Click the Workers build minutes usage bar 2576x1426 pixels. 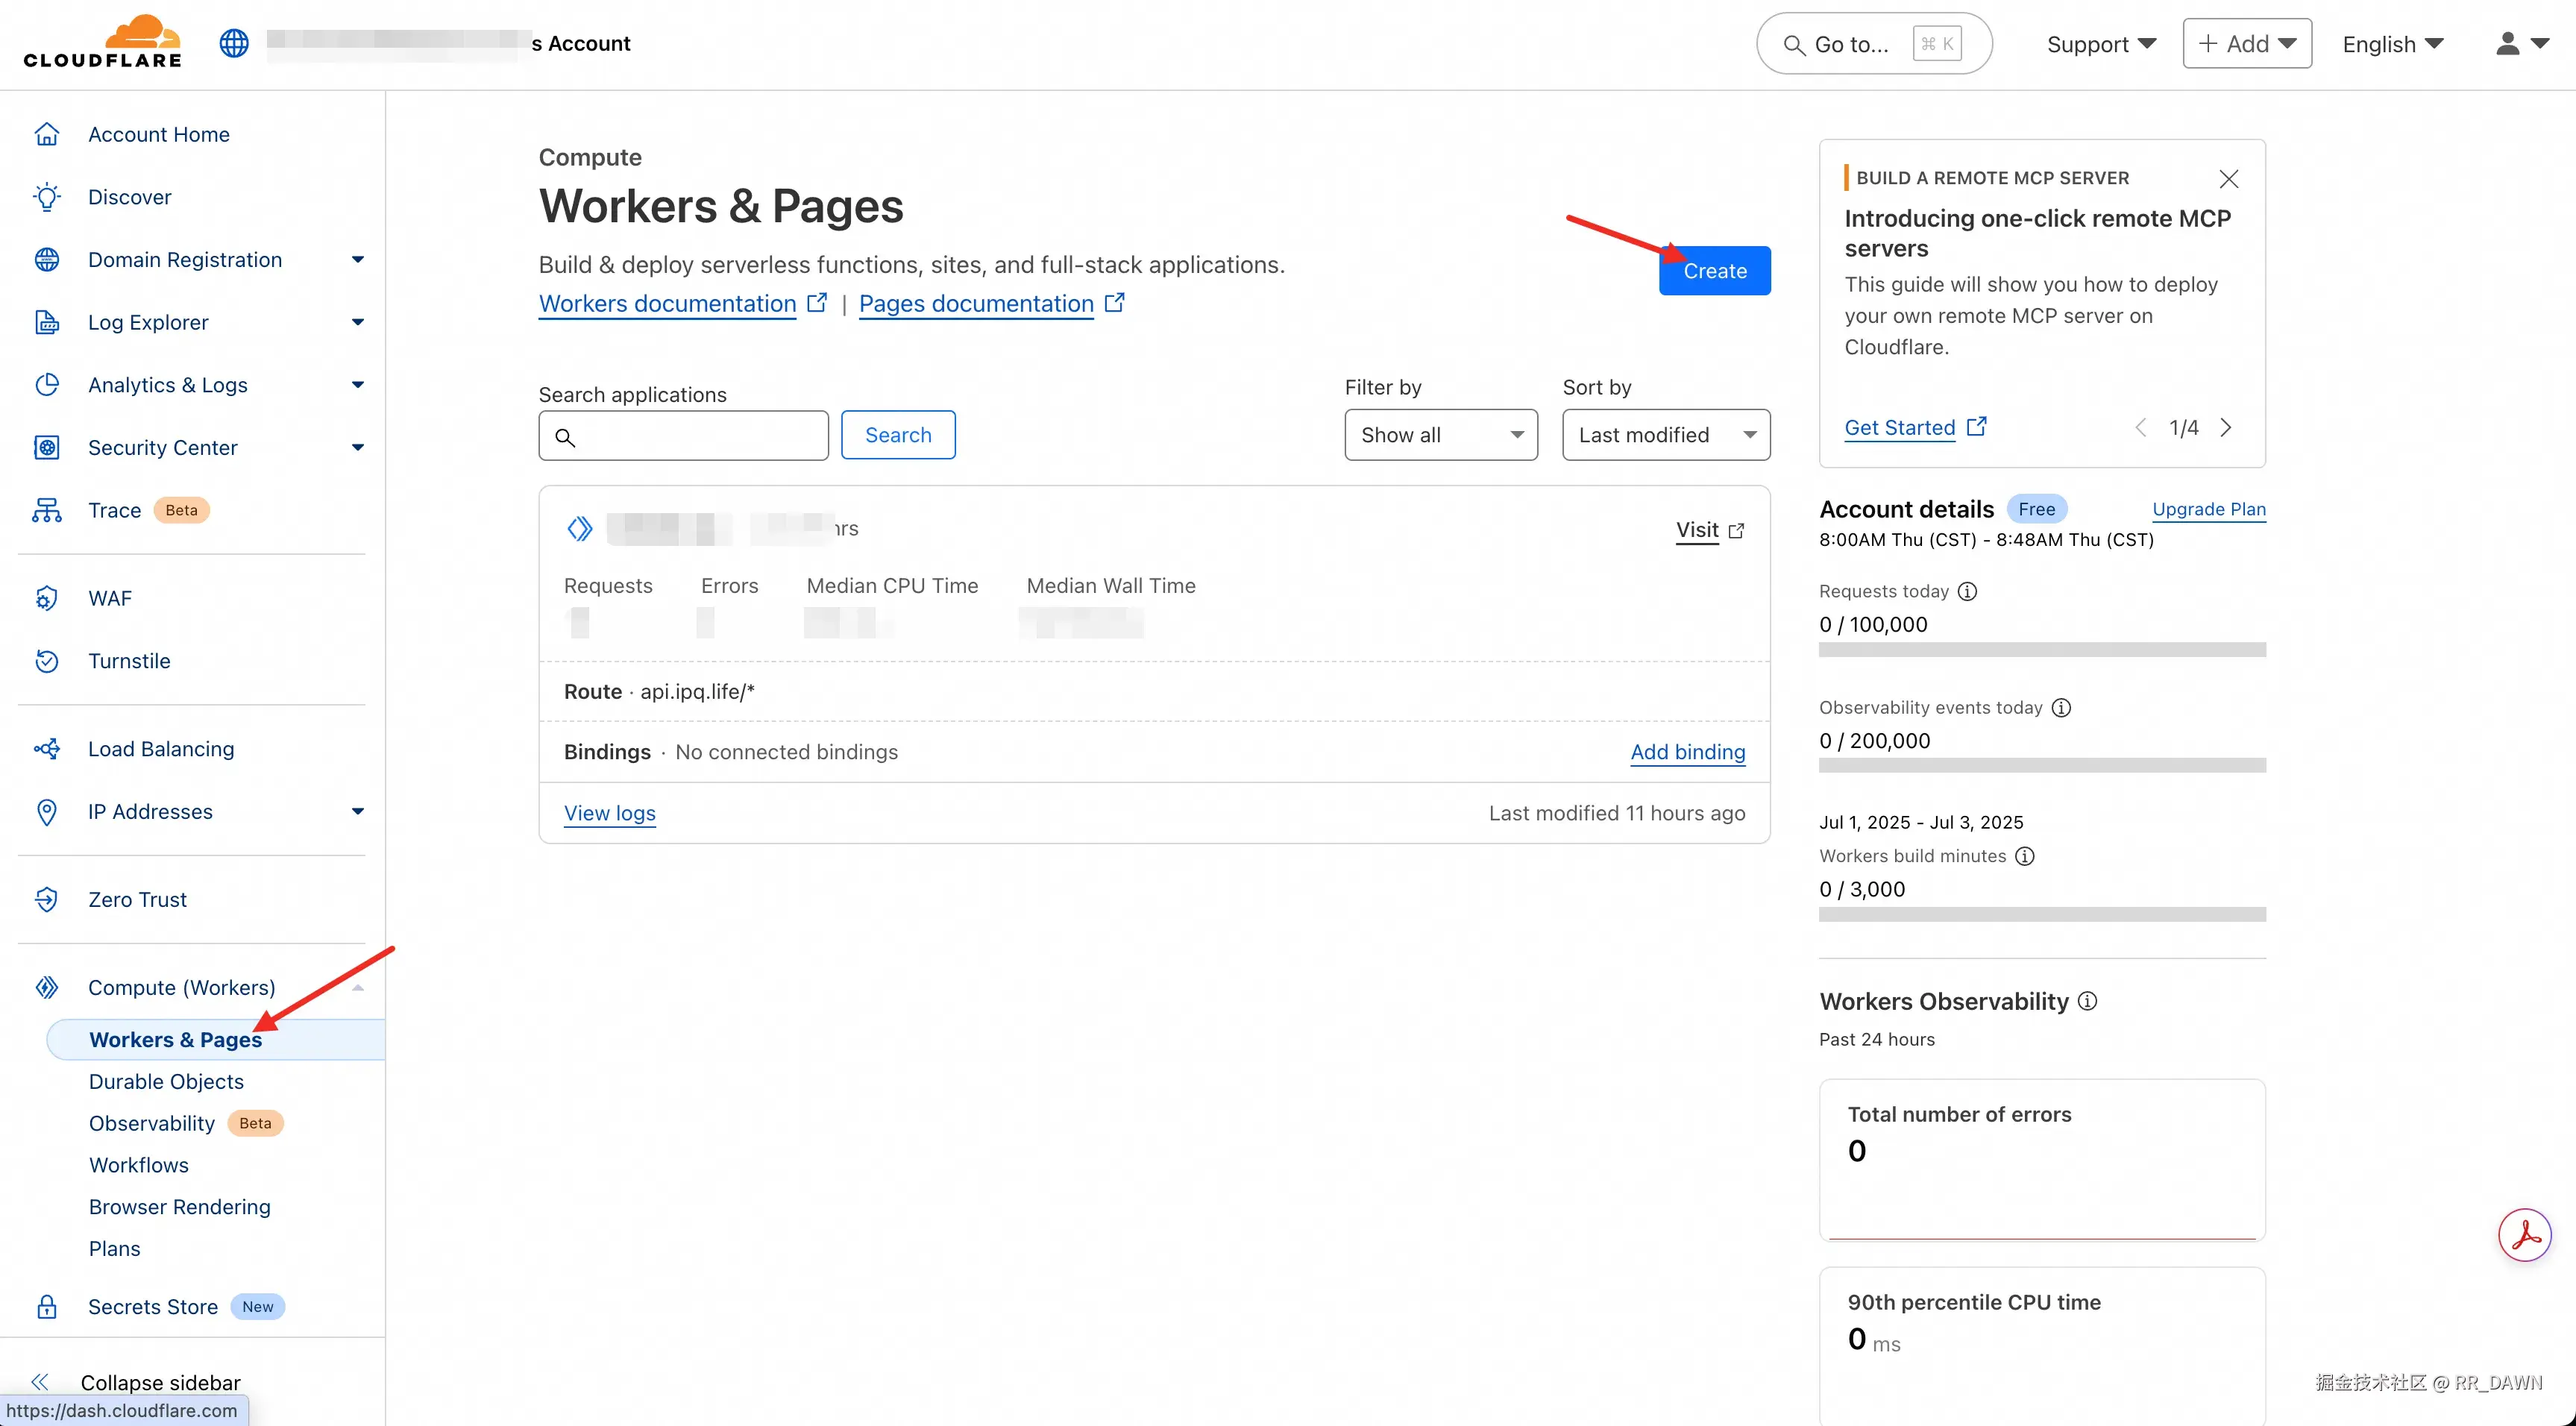tap(2042, 915)
